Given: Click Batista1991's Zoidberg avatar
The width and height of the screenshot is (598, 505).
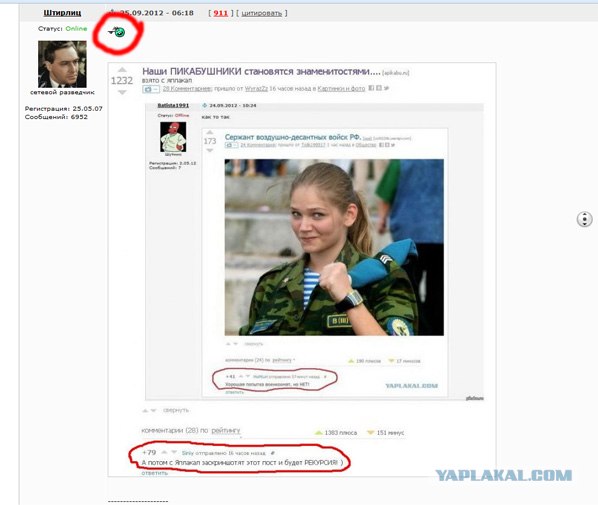Looking at the screenshot, I should [173, 137].
